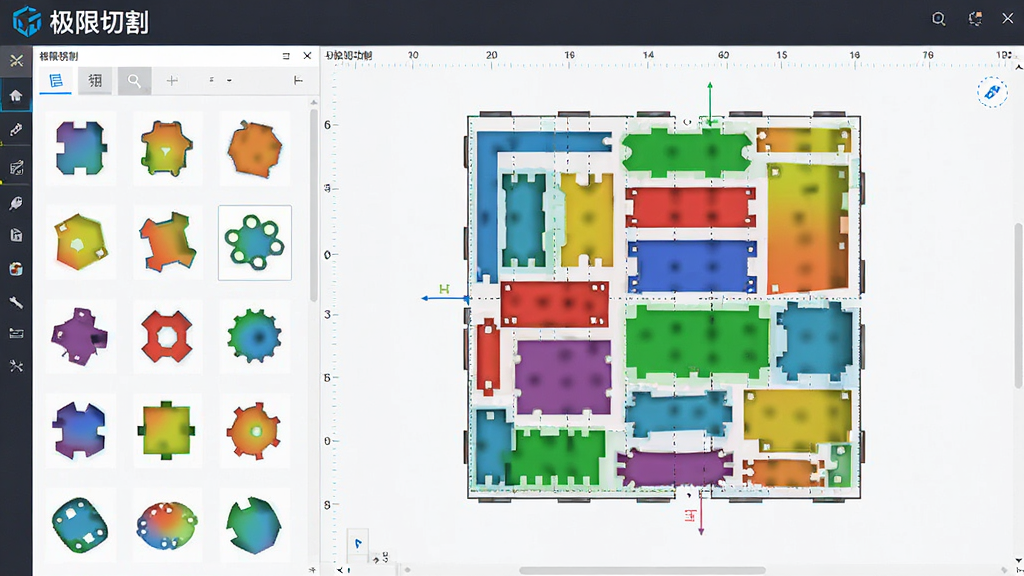This screenshot has height=576, width=1024.
Task: Select the single wrench tool in sidebar
Action: coord(16,302)
